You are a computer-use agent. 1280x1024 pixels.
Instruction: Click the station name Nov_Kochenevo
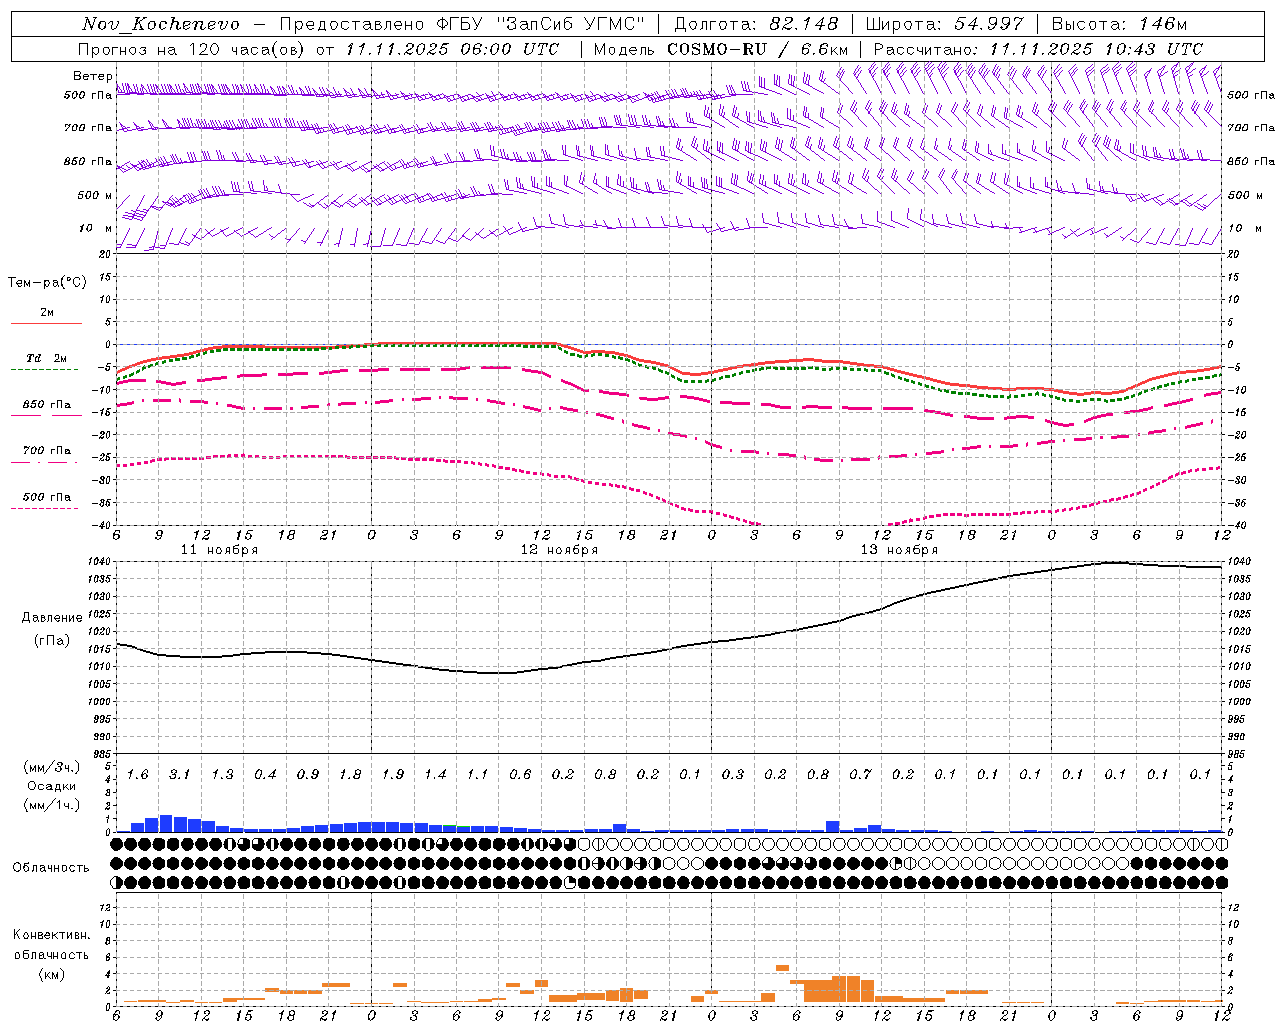161,24
